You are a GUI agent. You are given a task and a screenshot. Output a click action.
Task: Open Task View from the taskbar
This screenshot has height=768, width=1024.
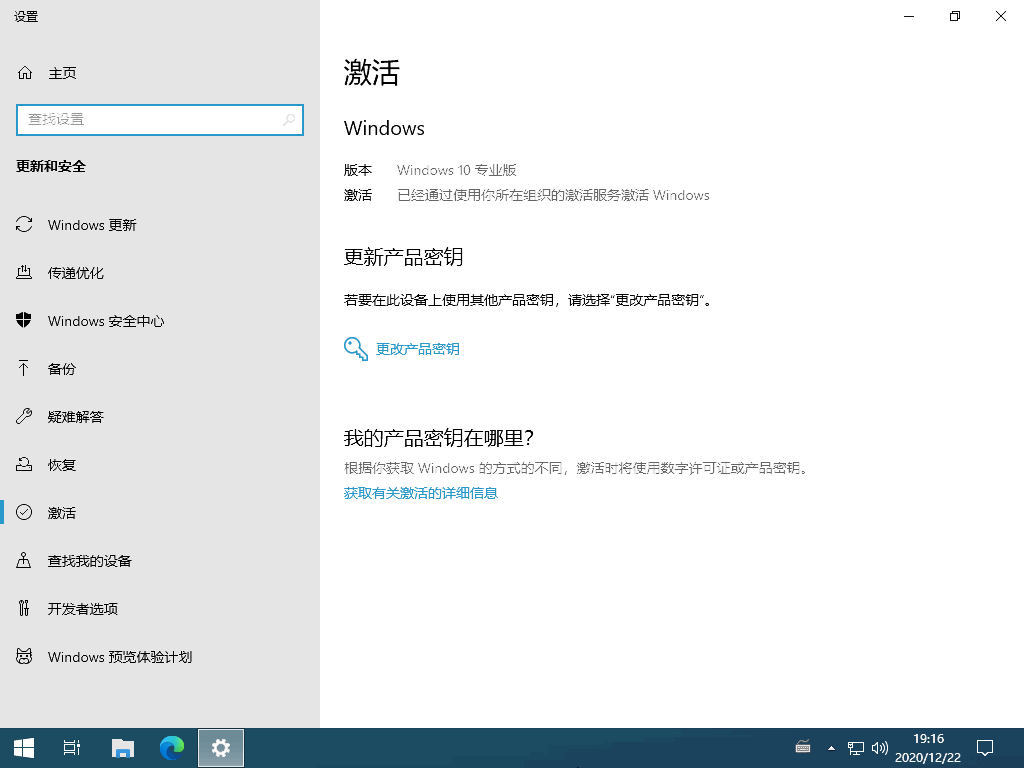click(72, 748)
